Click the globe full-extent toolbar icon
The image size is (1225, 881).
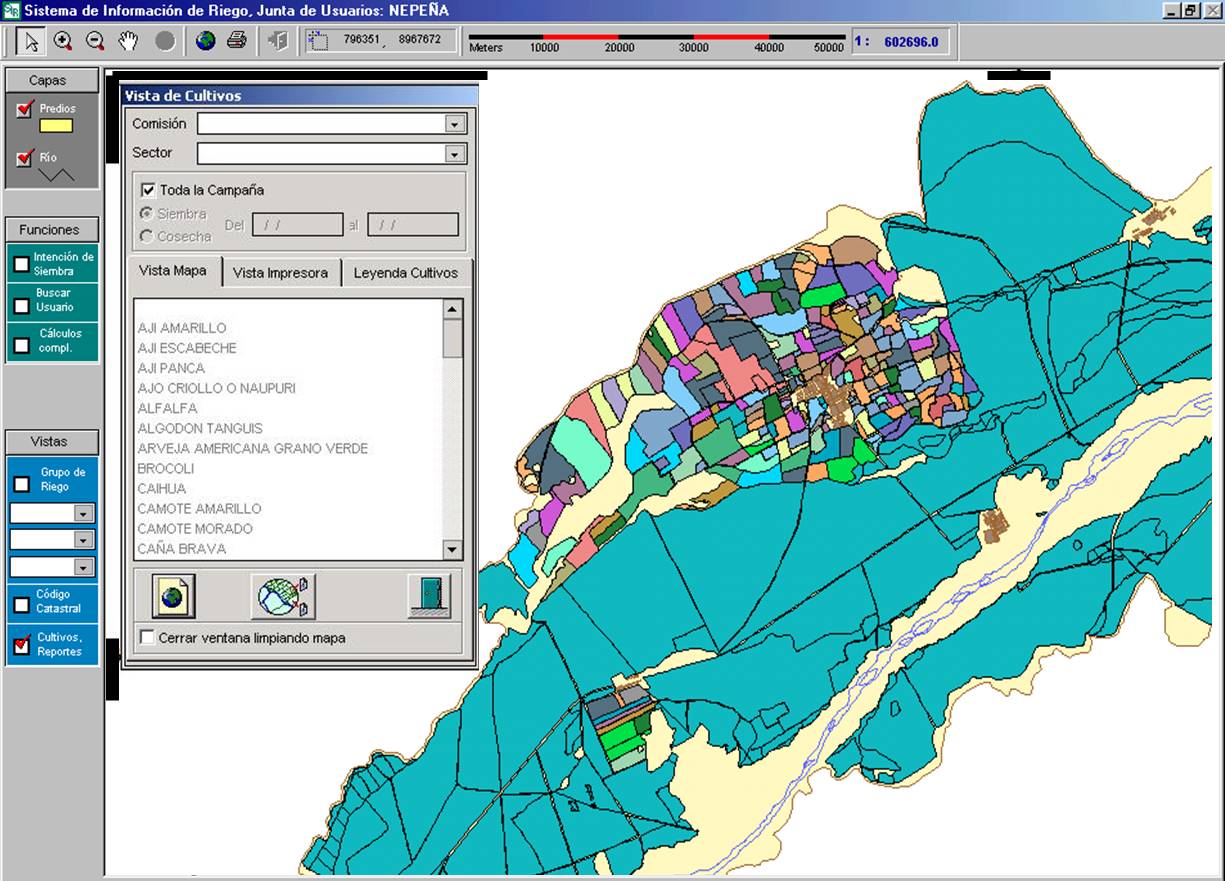[x=206, y=41]
